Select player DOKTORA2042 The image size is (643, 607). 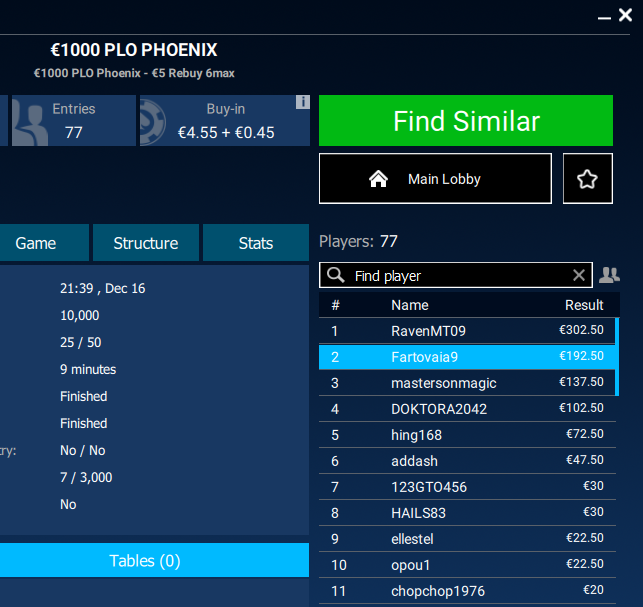(467, 408)
